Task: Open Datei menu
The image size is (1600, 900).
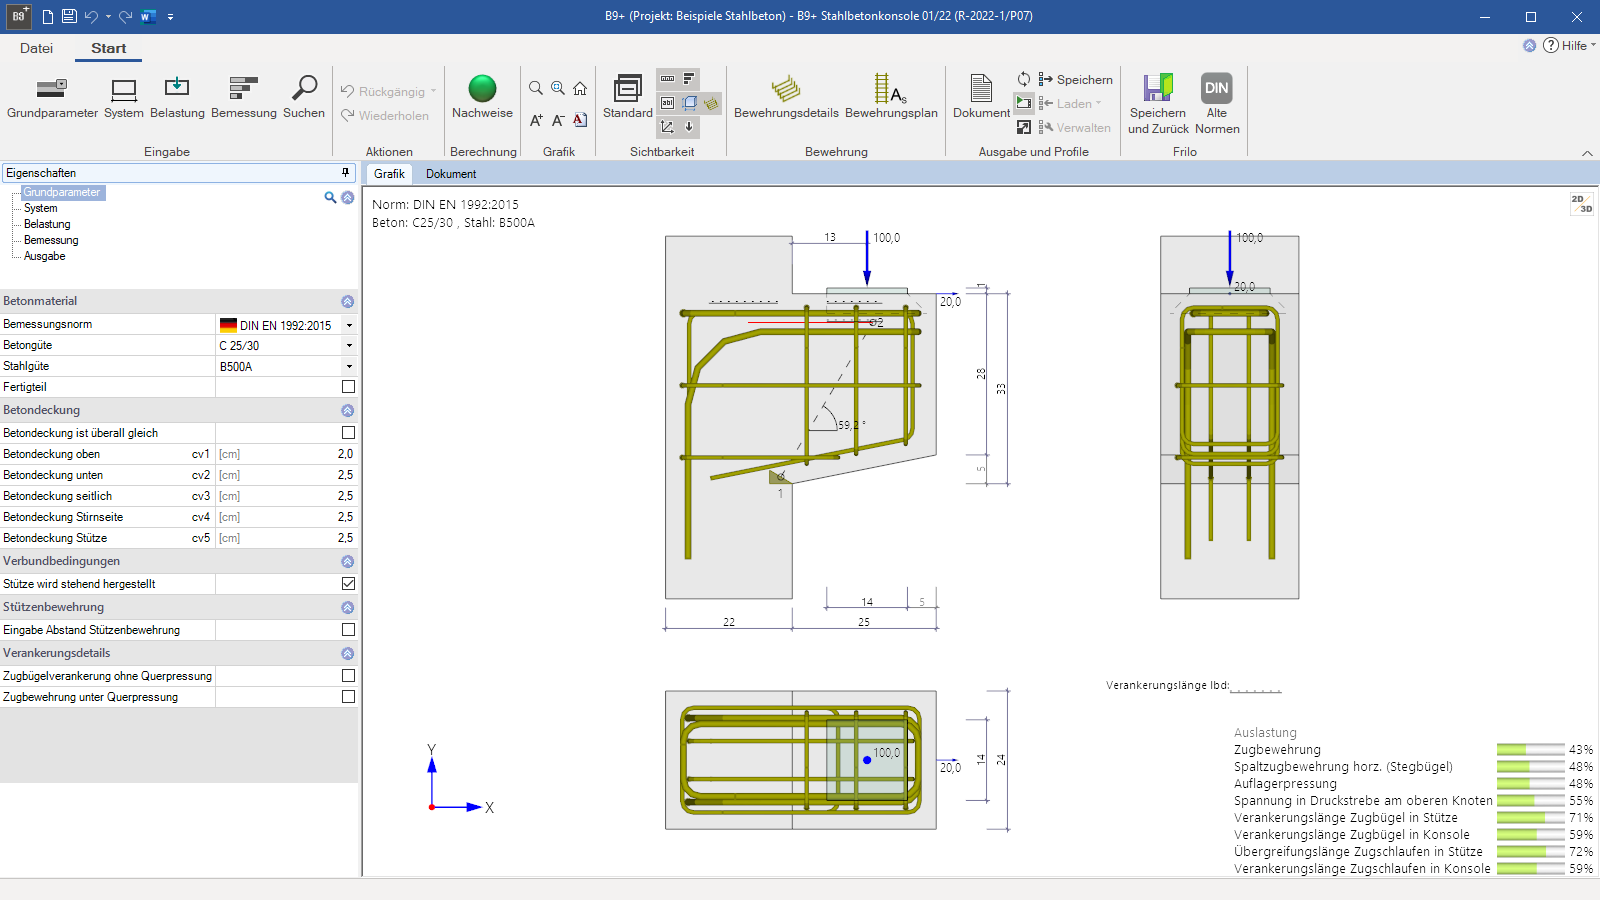Action: click(36, 48)
